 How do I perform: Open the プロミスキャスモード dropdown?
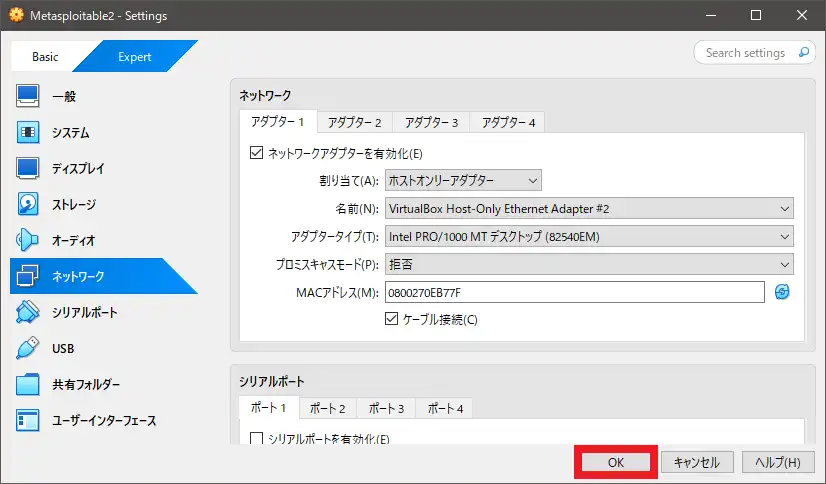pos(588,264)
